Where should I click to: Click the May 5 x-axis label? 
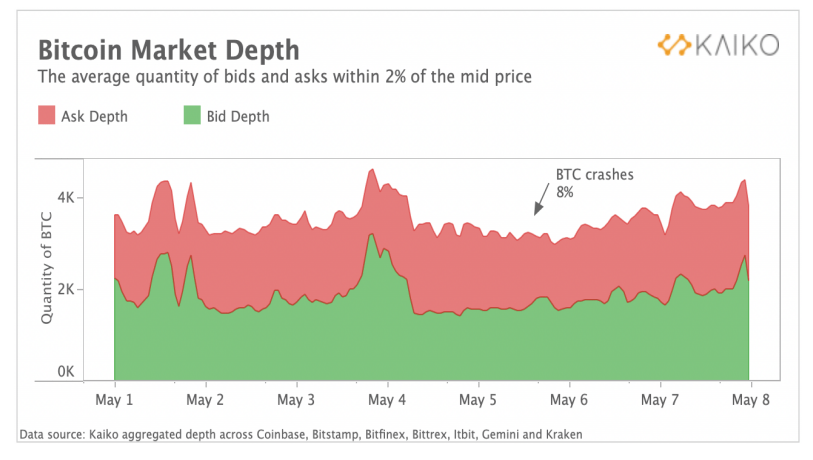coord(478,400)
